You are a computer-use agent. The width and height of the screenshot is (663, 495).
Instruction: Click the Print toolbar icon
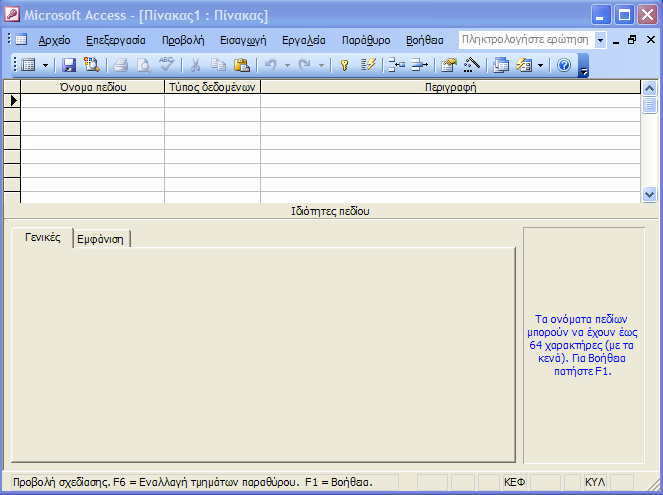tap(121, 65)
